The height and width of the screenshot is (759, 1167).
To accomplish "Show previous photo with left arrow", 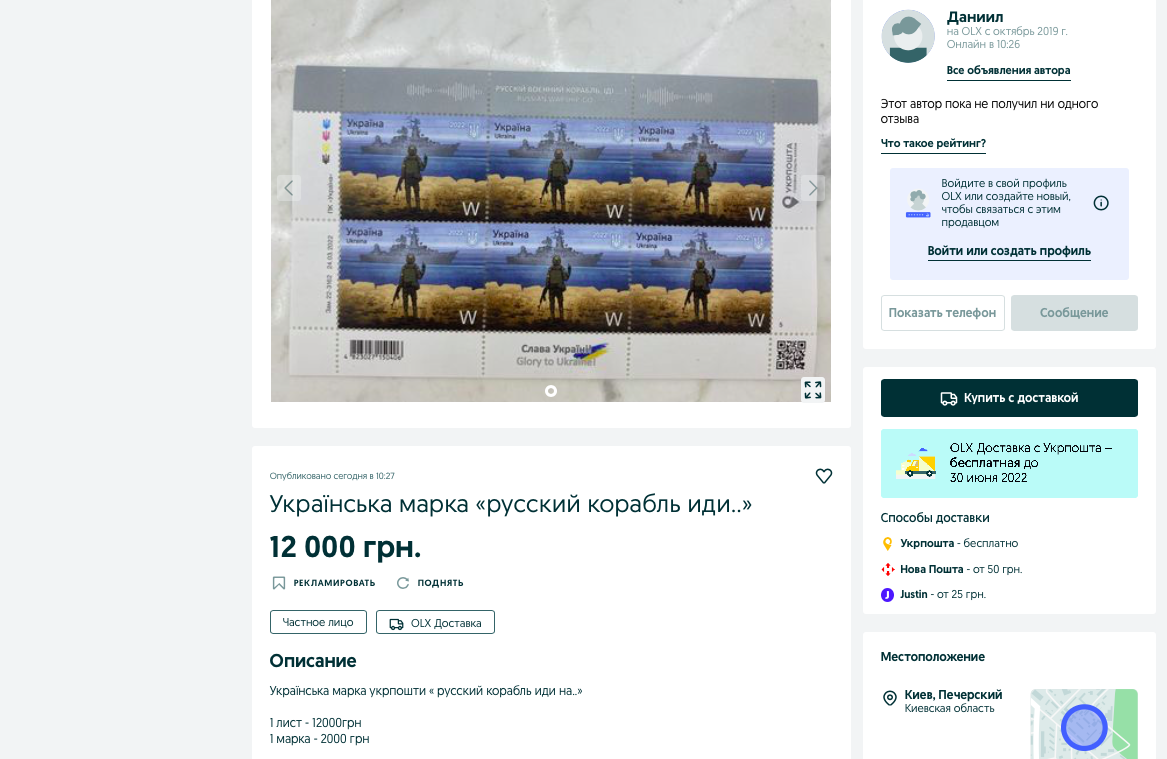I will pos(289,188).
